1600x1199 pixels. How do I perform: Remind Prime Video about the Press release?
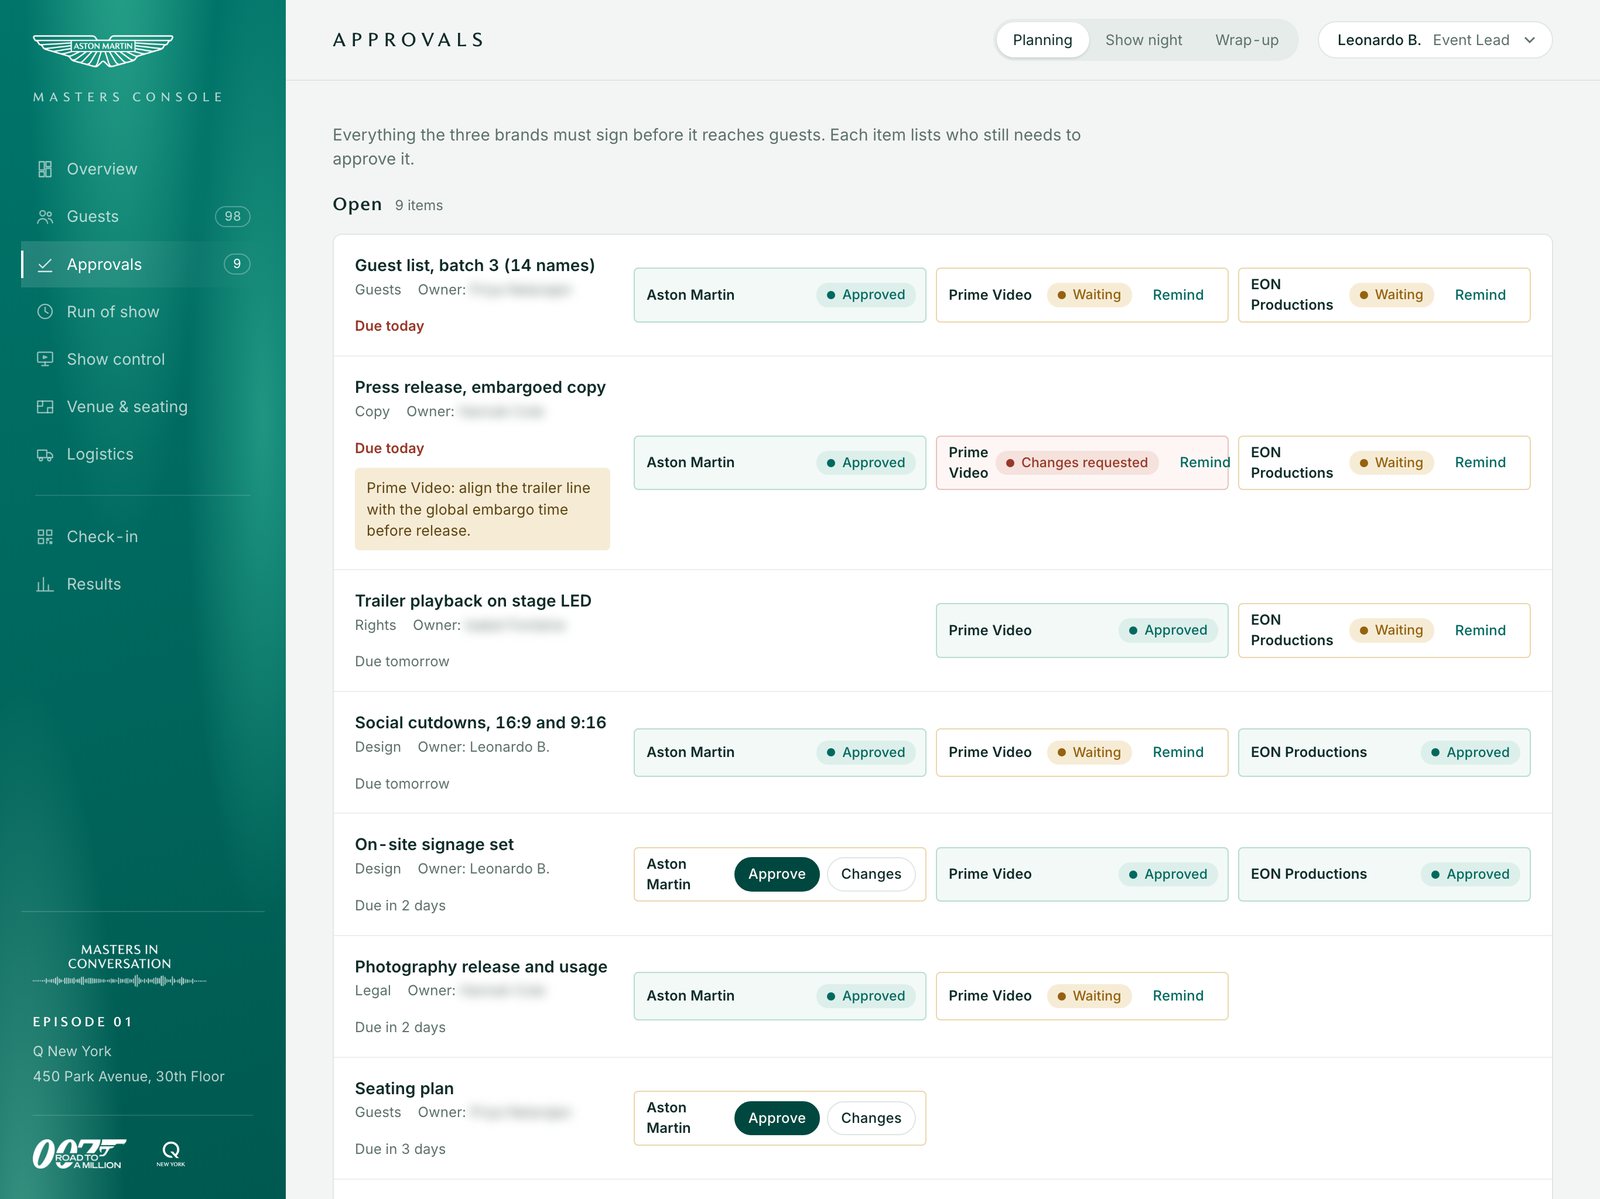pos(1204,462)
